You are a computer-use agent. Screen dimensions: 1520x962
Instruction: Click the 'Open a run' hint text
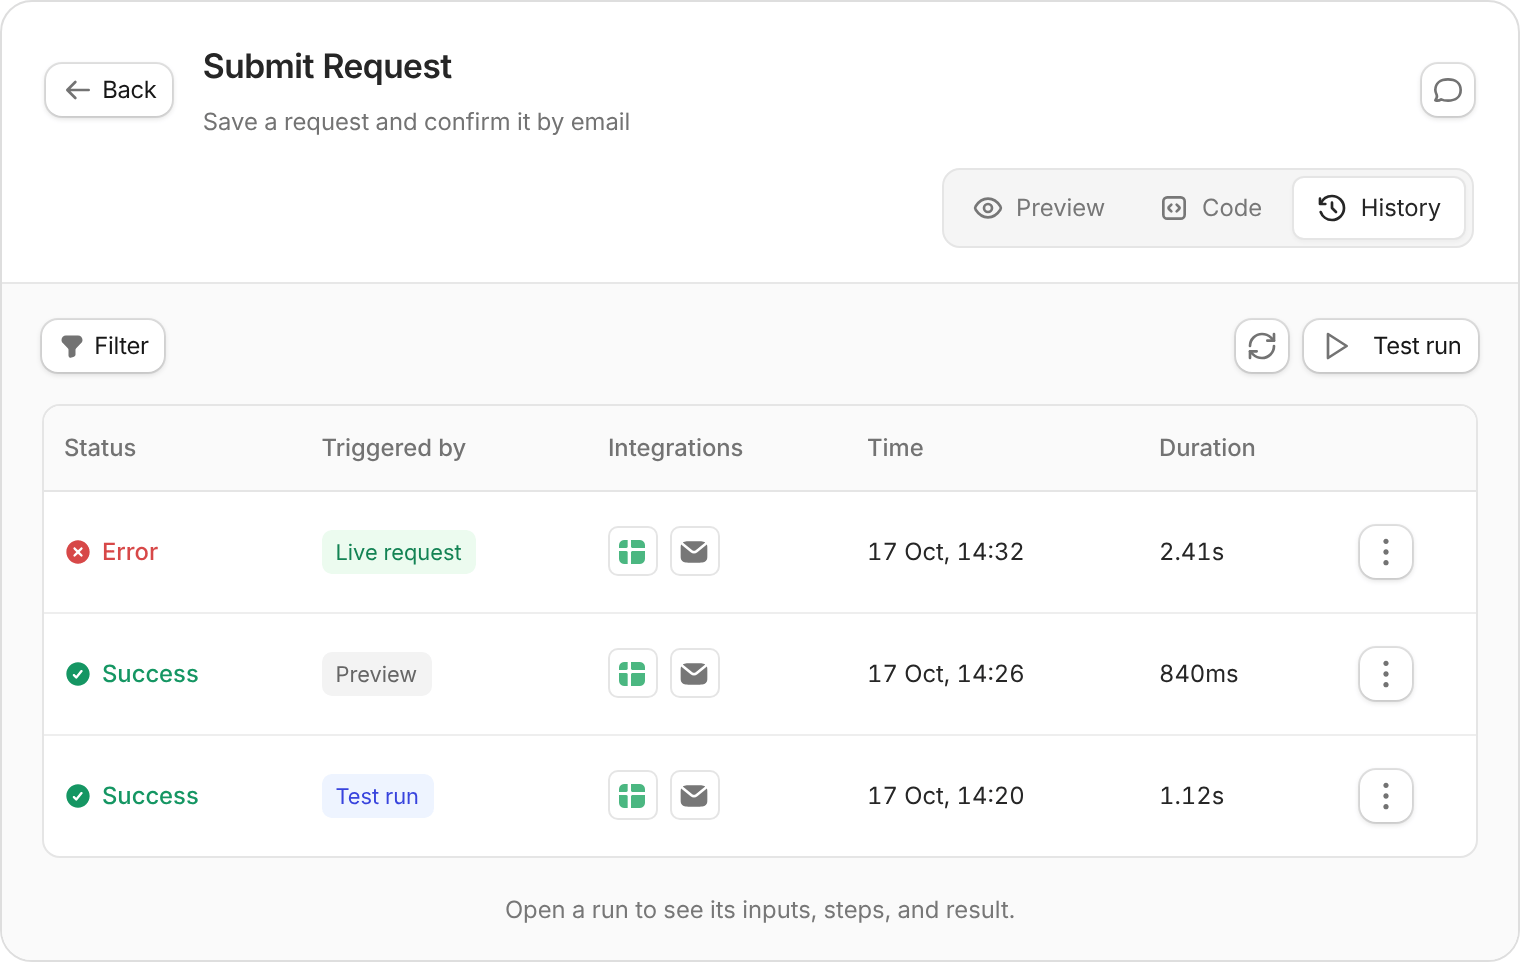pos(760,910)
